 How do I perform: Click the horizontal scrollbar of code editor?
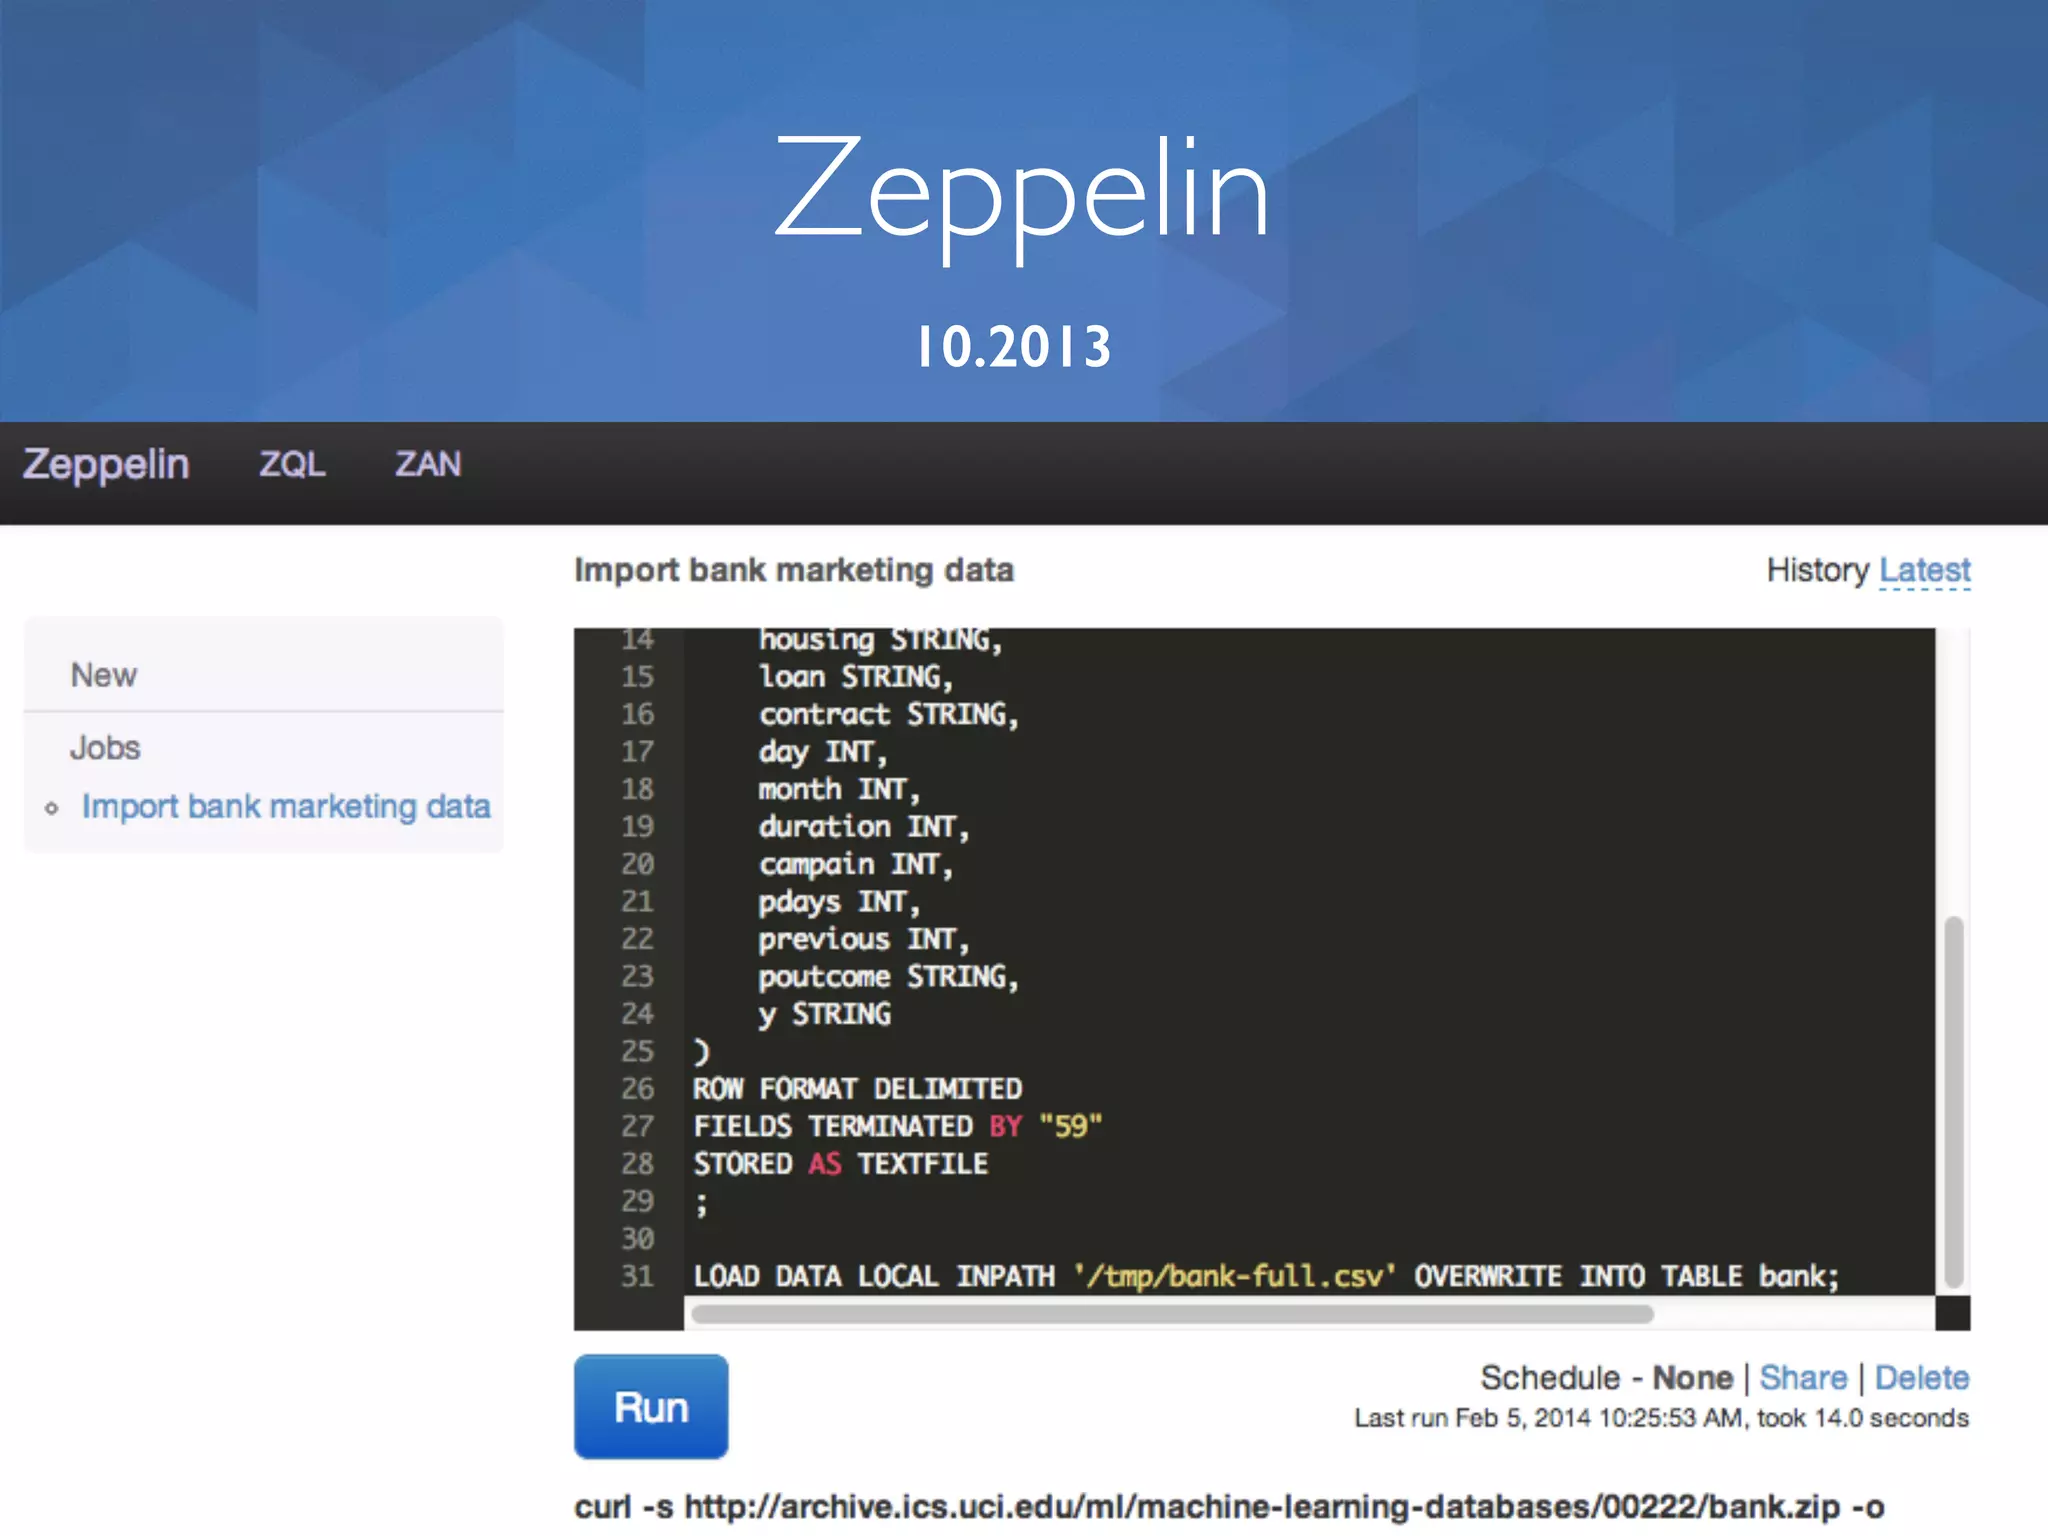click(x=1172, y=1314)
